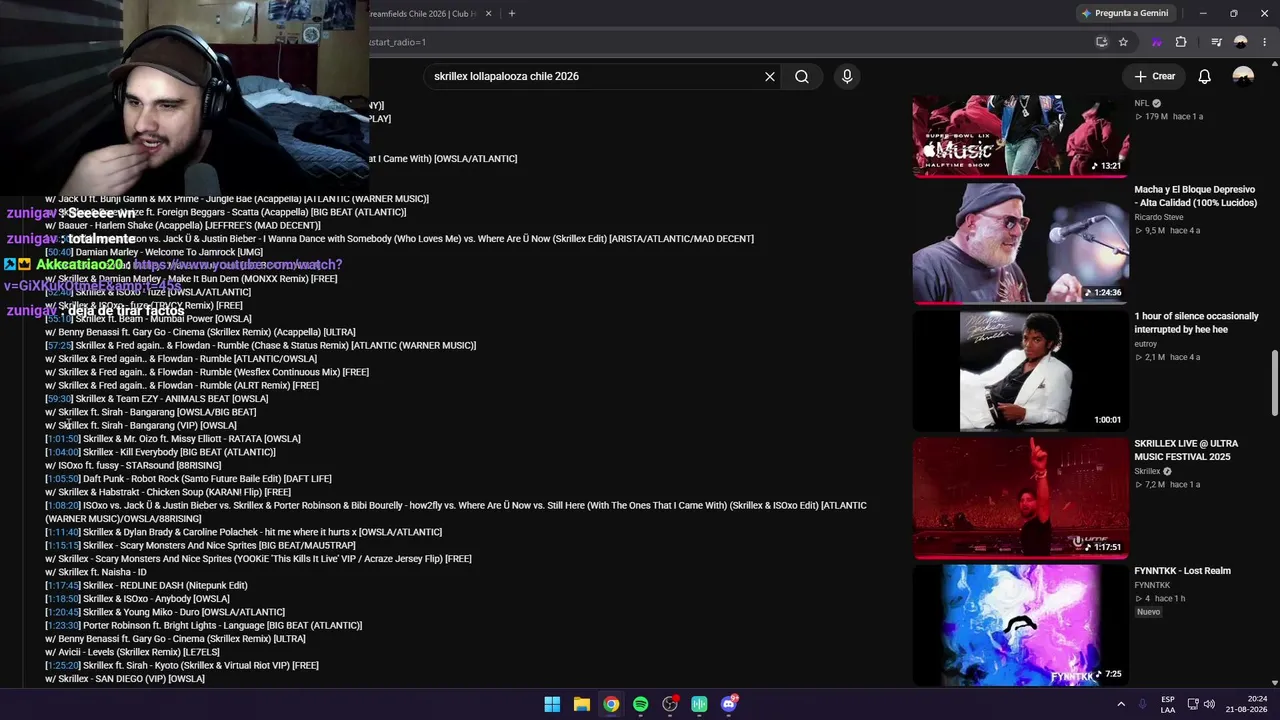Jump to timestamp 1:01:50 RATATA

pos(63,439)
